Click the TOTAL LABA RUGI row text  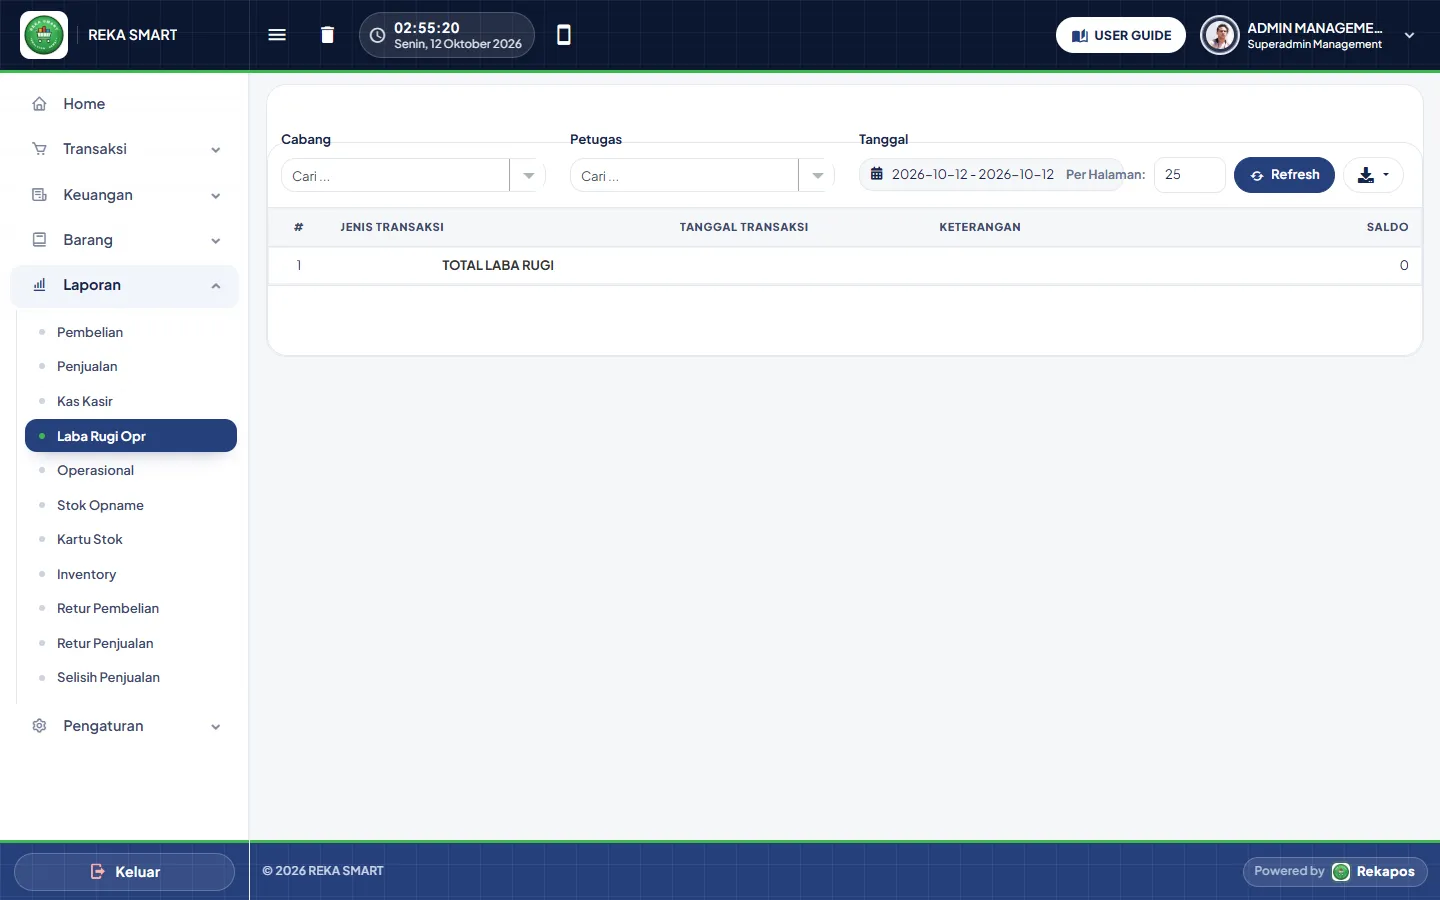pyautogui.click(x=498, y=265)
